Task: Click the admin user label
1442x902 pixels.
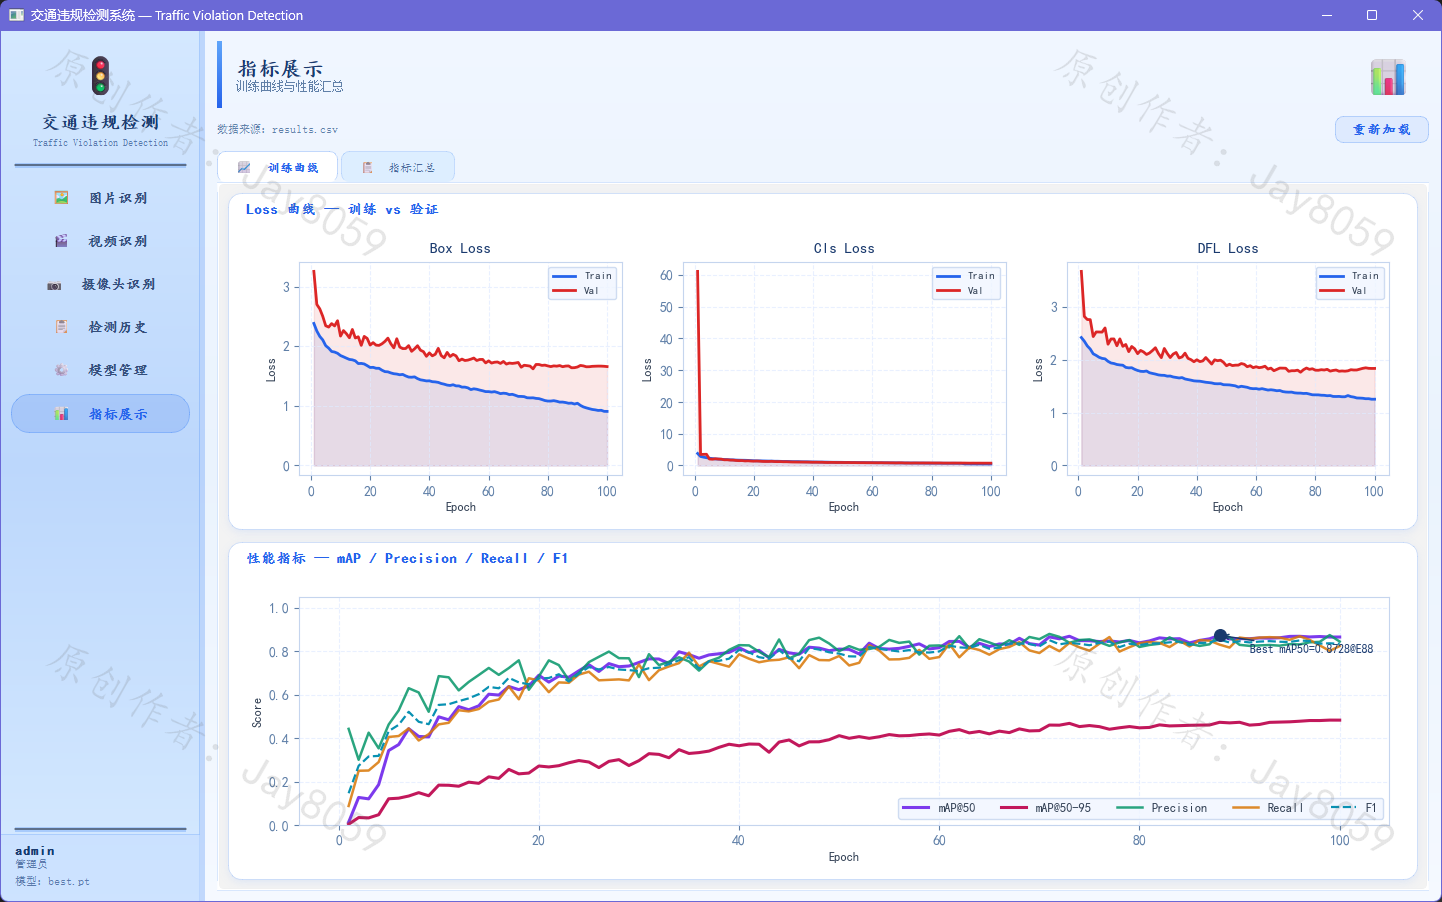Action: click(x=35, y=851)
